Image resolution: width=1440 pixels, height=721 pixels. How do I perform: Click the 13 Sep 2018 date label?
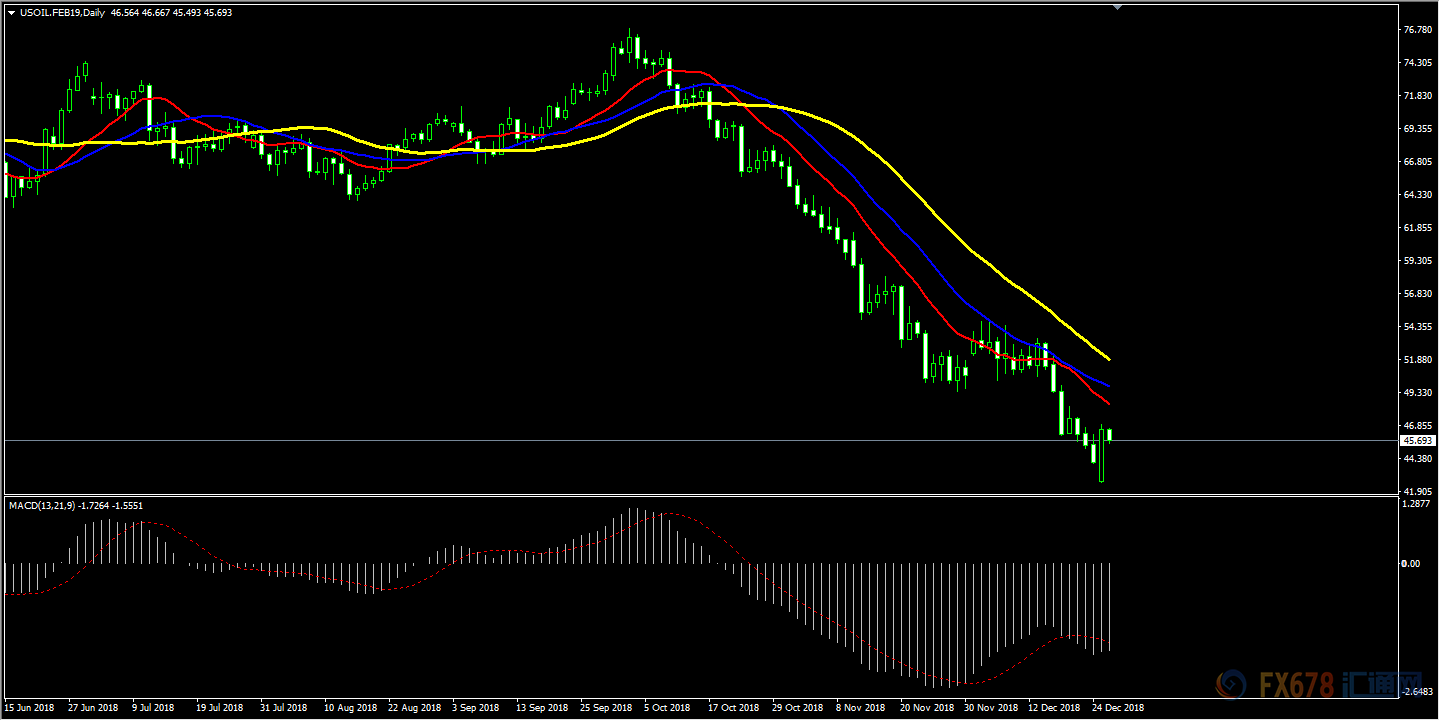pyautogui.click(x=542, y=708)
